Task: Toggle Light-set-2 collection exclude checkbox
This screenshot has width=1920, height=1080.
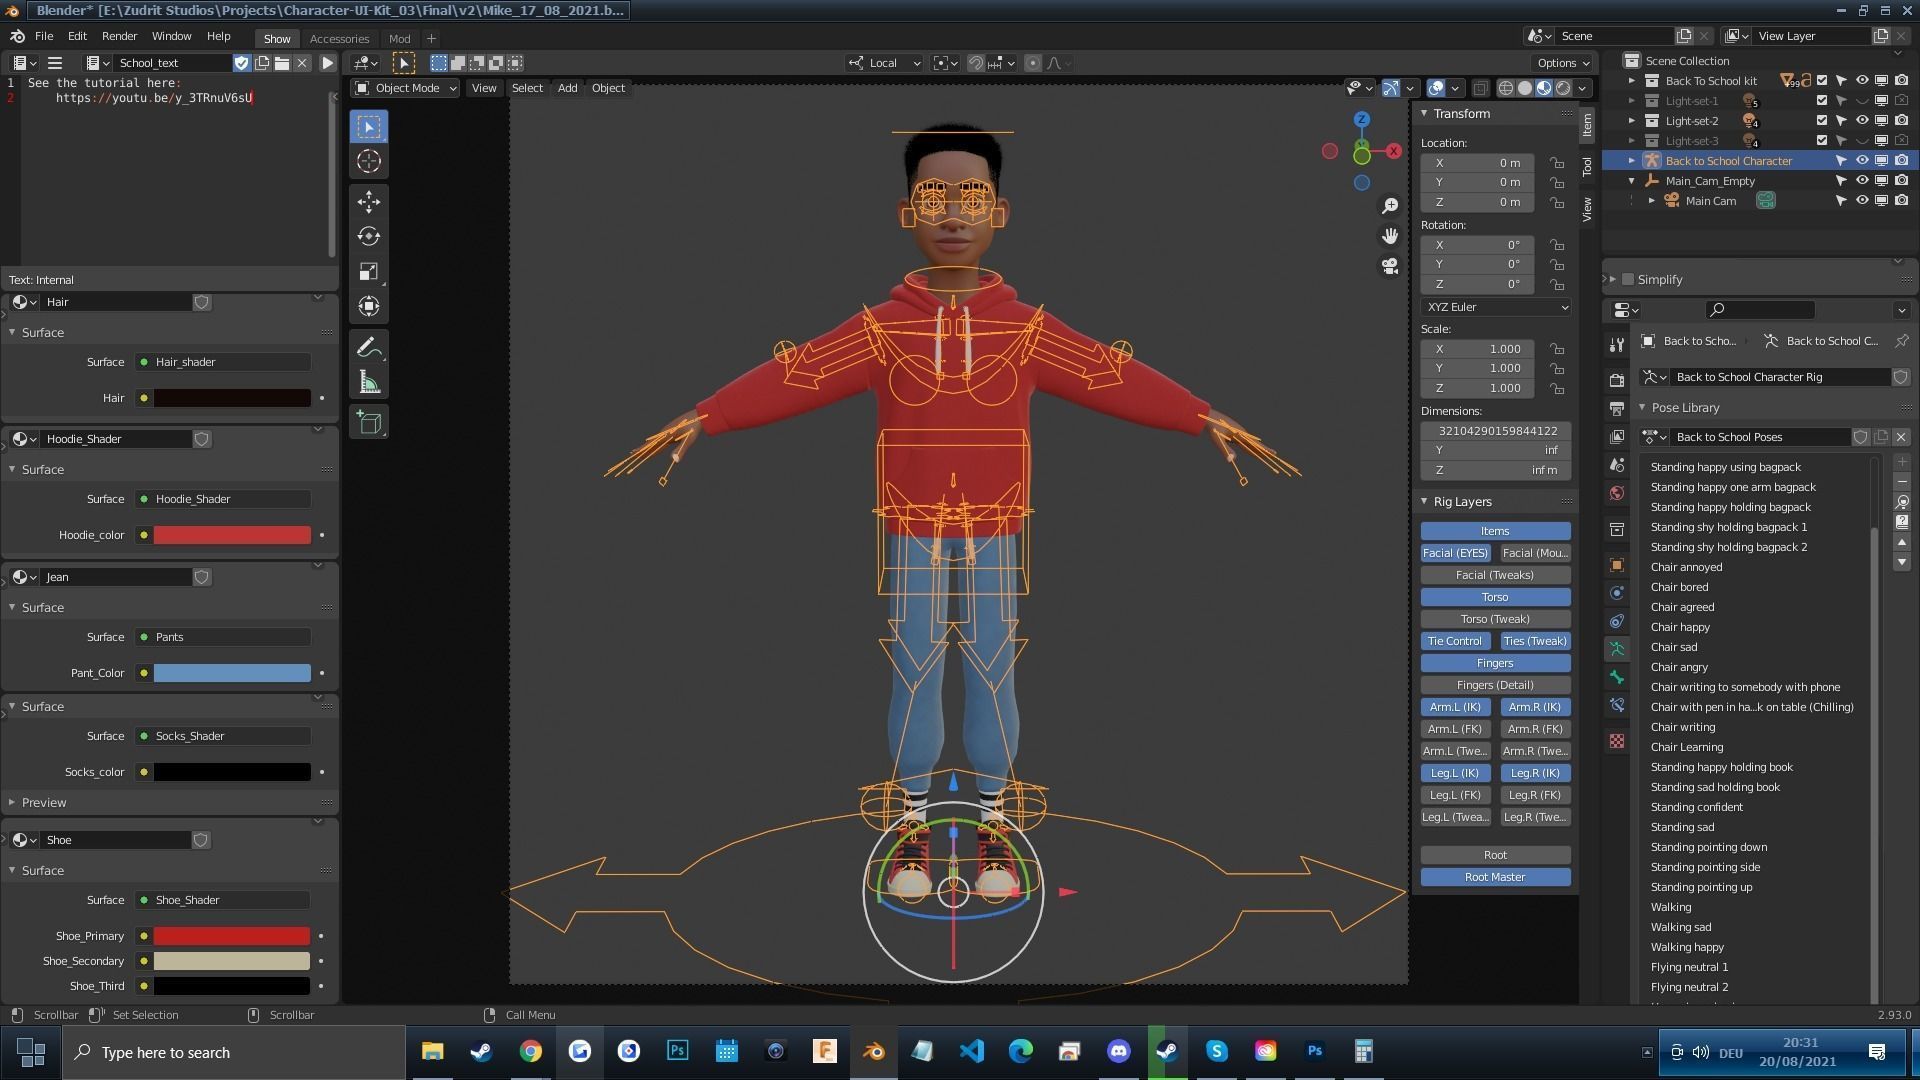Action: tap(1821, 121)
